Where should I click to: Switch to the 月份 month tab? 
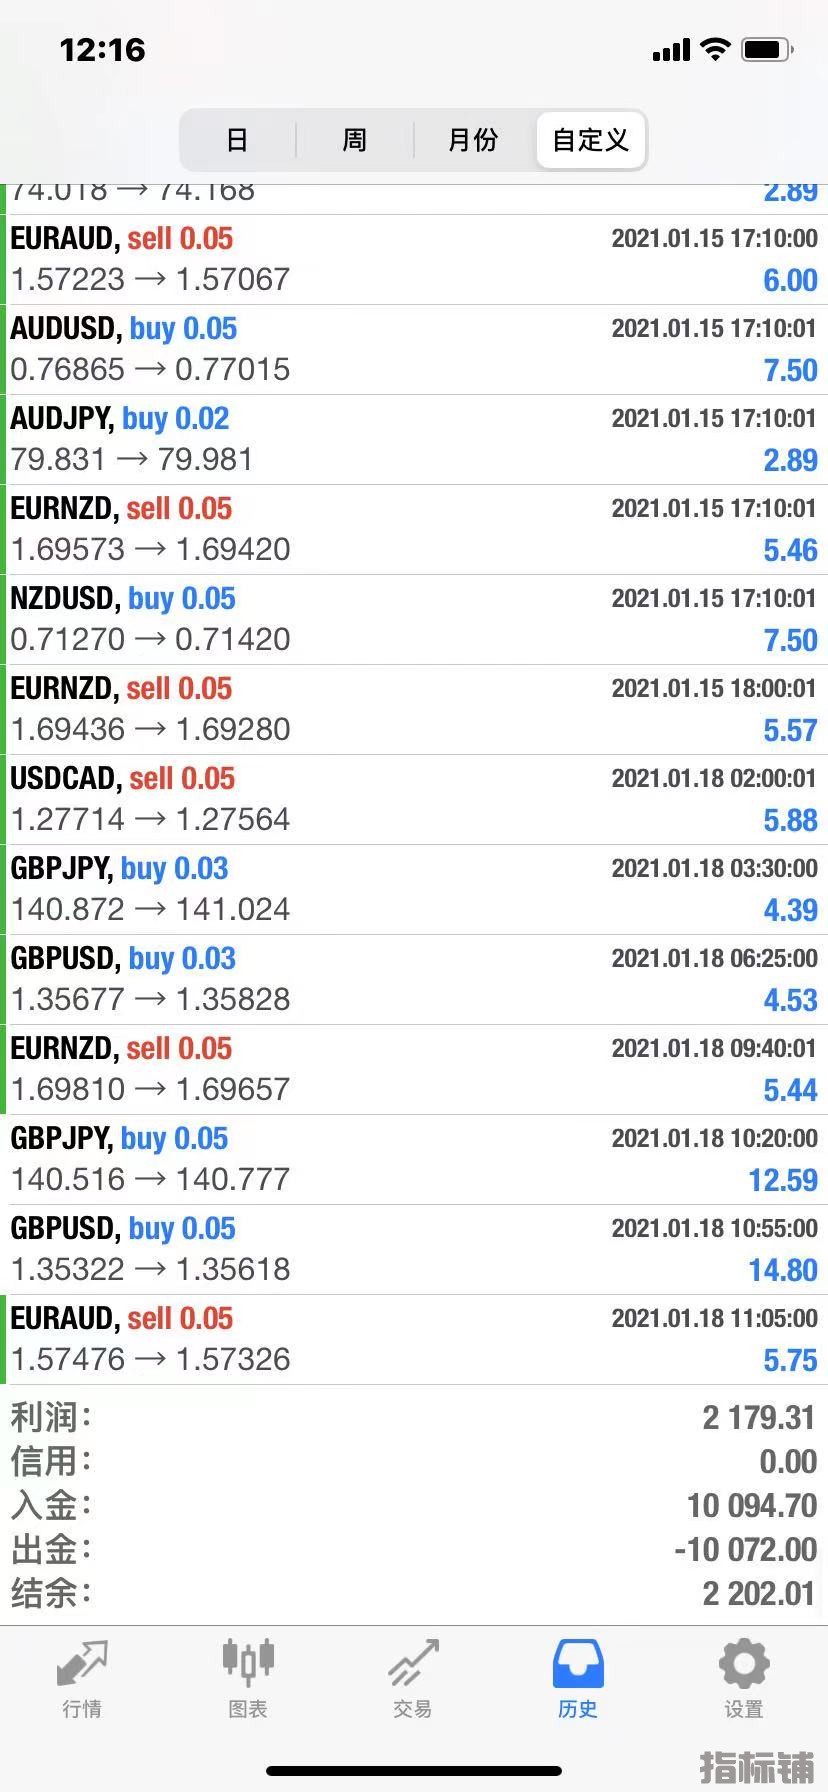[473, 140]
